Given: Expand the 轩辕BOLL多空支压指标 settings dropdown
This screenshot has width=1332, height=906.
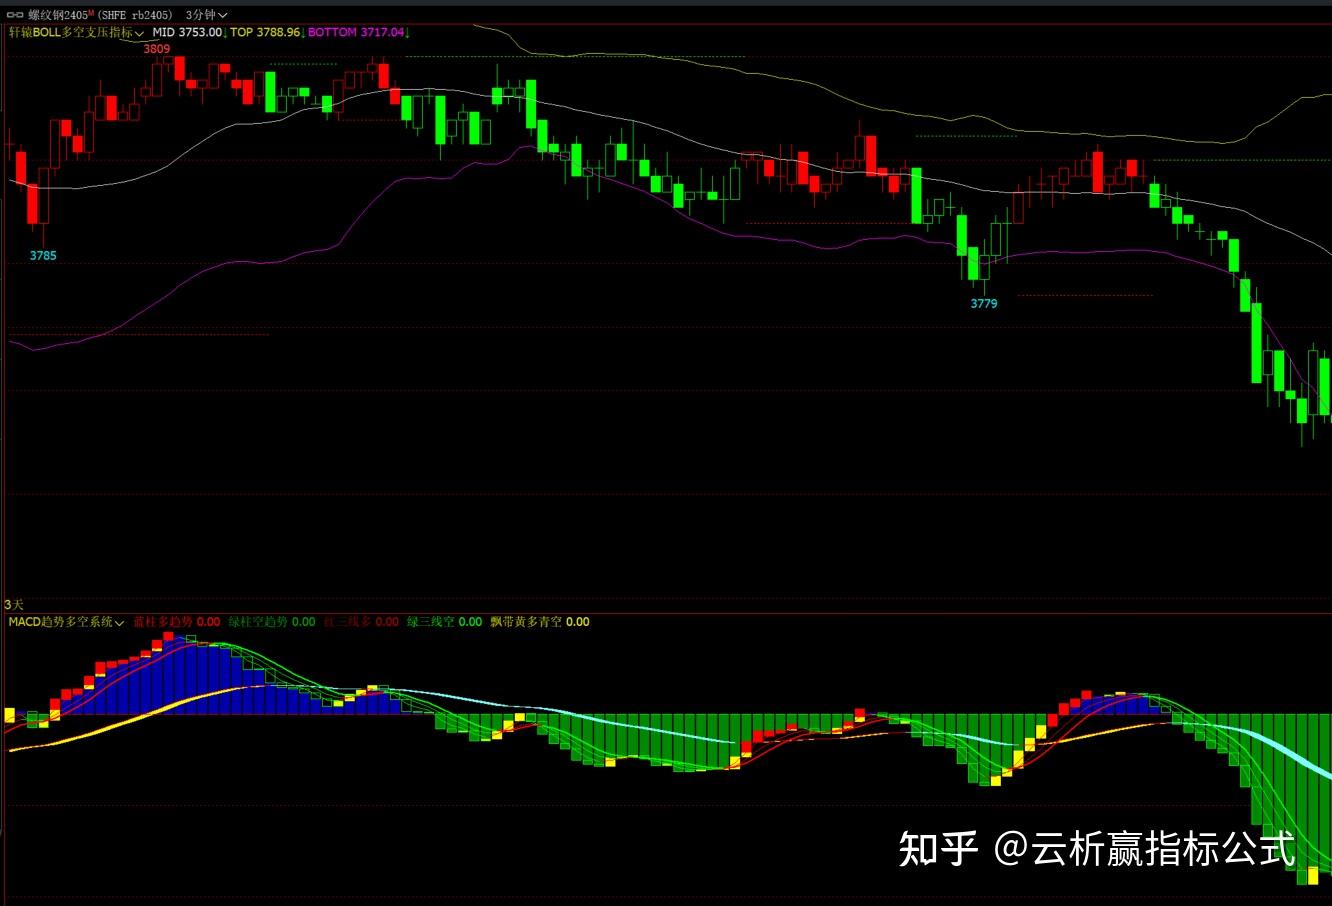Looking at the screenshot, I should [x=141, y=33].
